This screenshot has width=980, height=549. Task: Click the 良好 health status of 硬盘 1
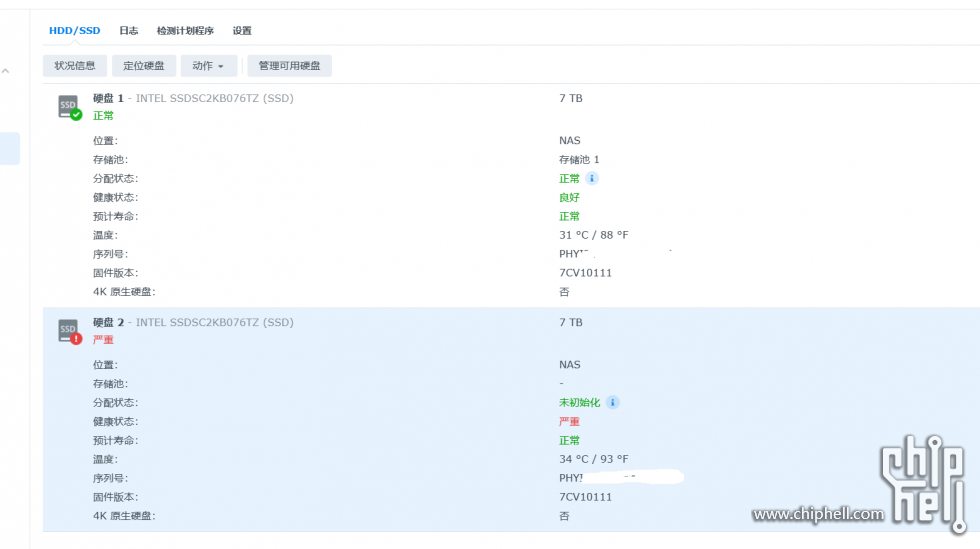pos(569,198)
